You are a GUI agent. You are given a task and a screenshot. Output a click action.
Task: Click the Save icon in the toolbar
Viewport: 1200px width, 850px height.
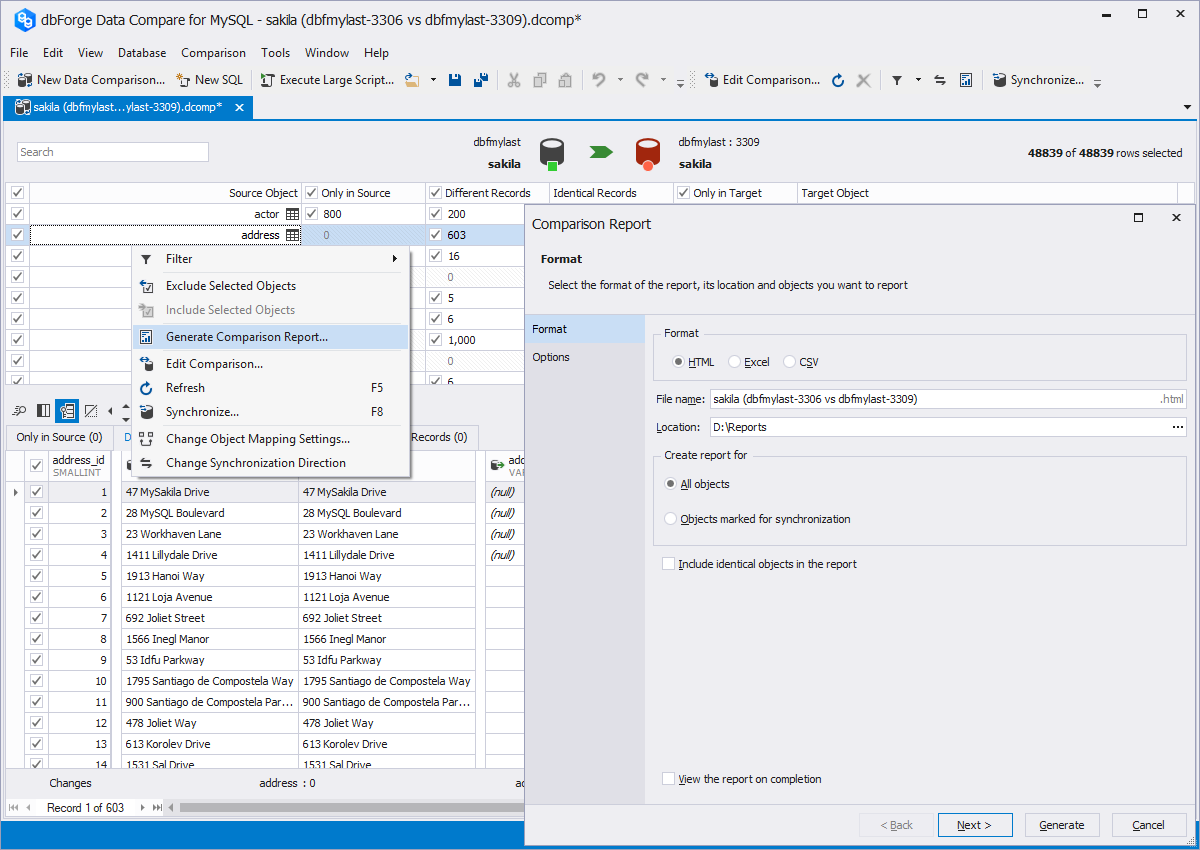click(x=455, y=80)
